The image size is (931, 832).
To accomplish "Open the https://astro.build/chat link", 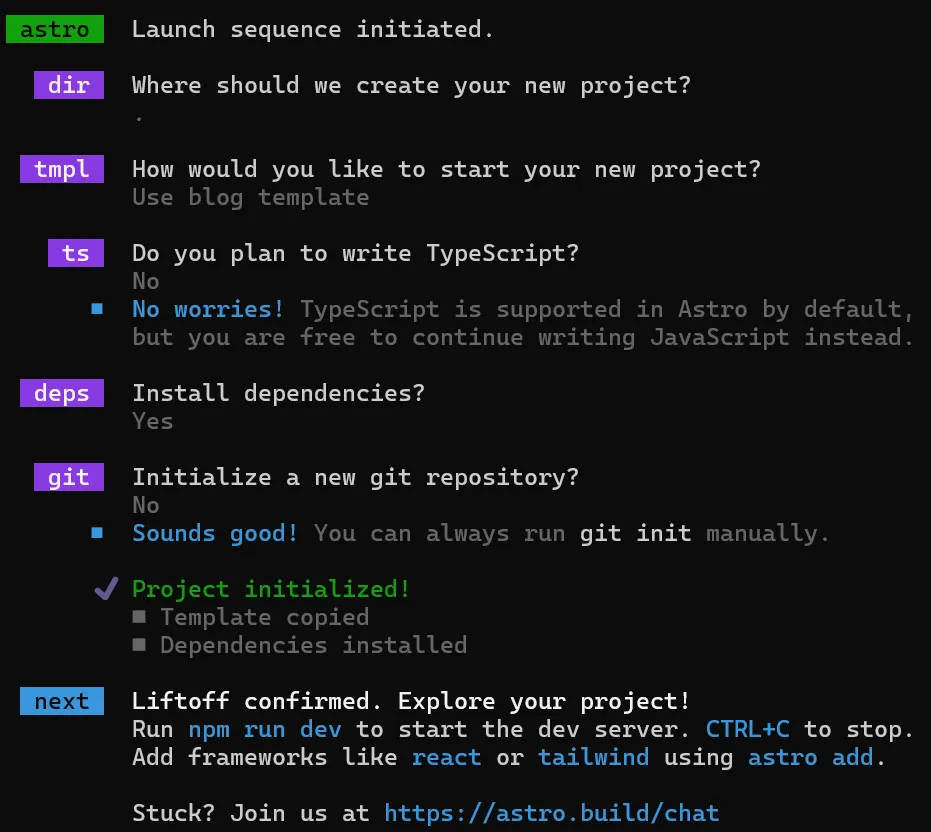I will [x=551, y=813].
